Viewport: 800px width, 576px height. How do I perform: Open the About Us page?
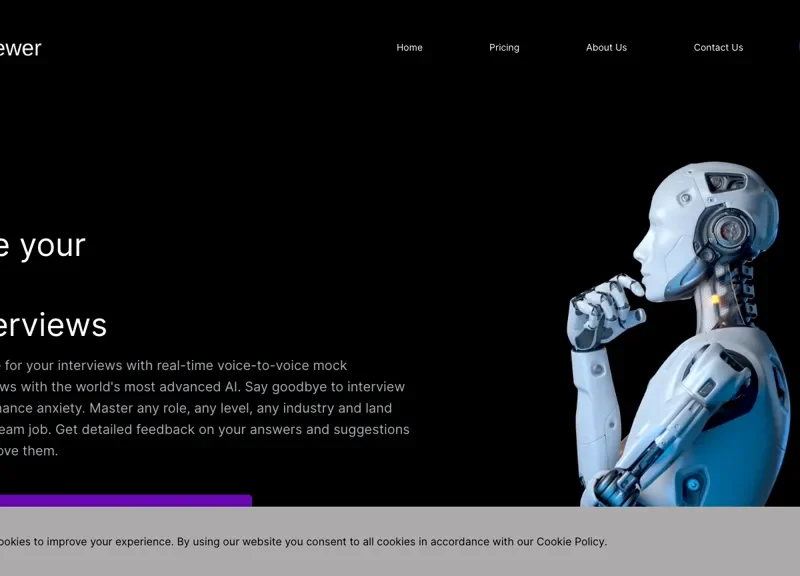pyautogui.click(x=606, y=47)
